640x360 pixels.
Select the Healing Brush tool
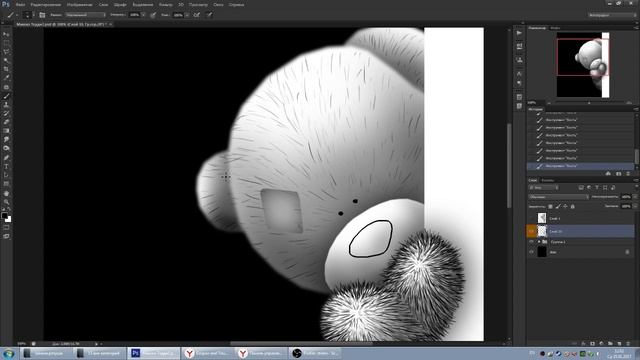pos(6,87)
